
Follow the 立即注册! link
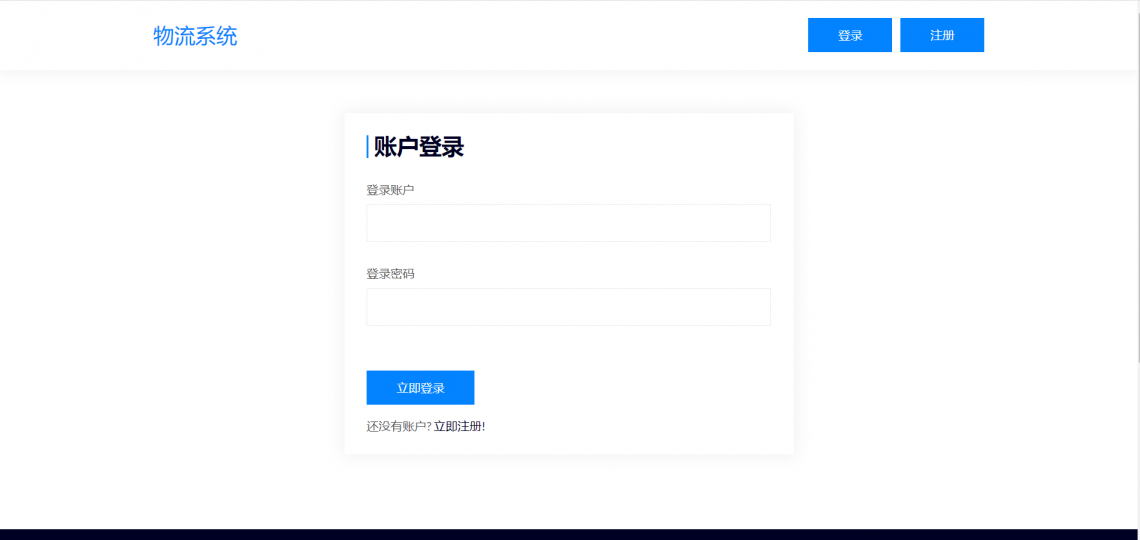pos(459,427)
